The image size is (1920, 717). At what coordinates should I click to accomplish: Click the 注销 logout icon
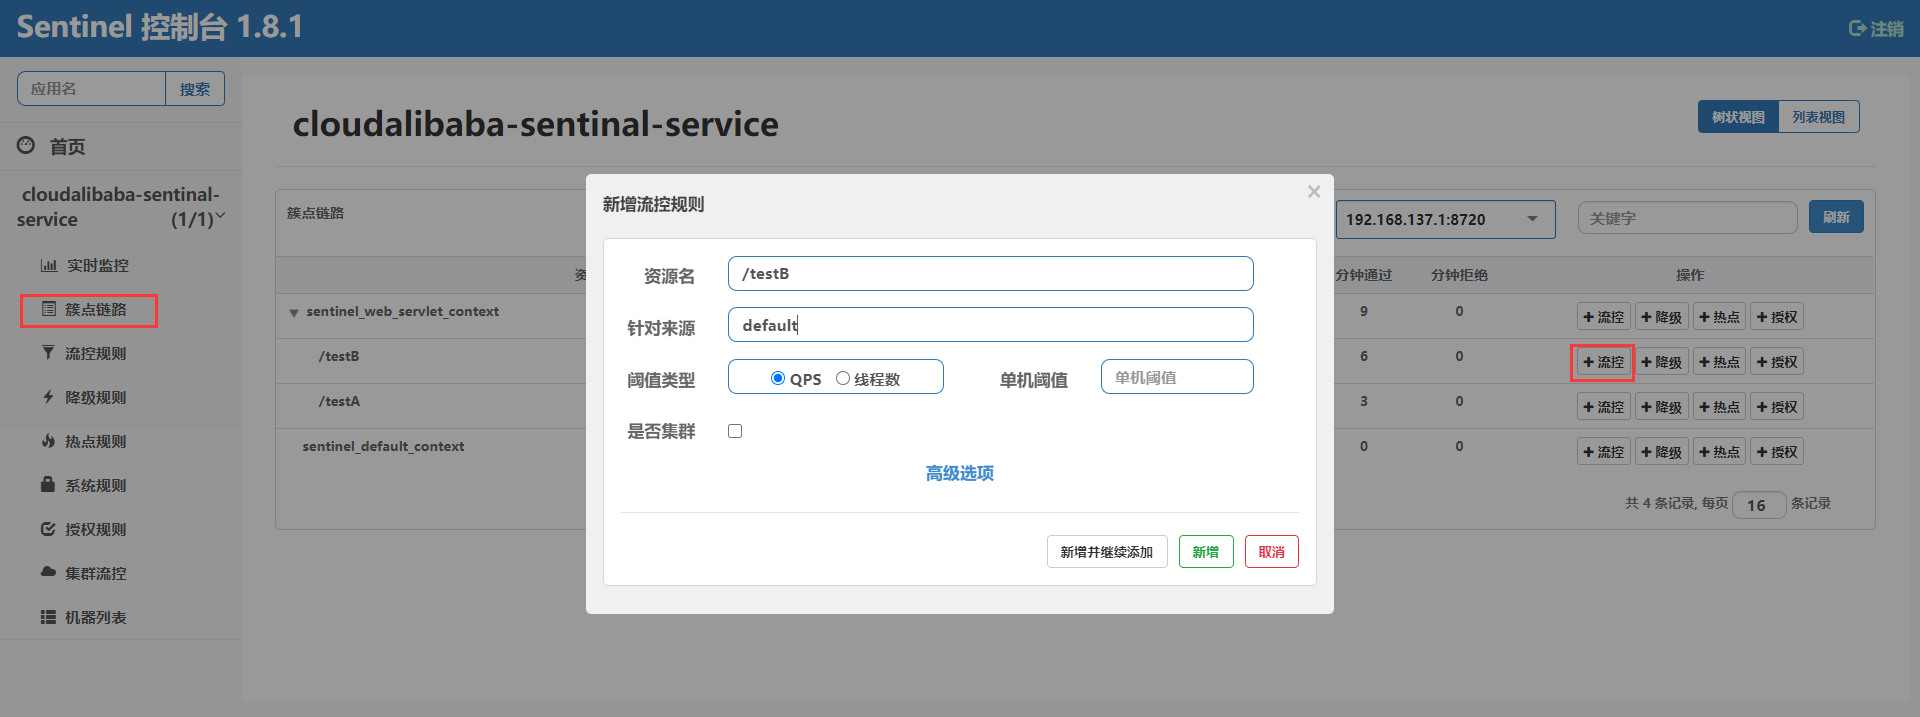[x=1857, y=29]
